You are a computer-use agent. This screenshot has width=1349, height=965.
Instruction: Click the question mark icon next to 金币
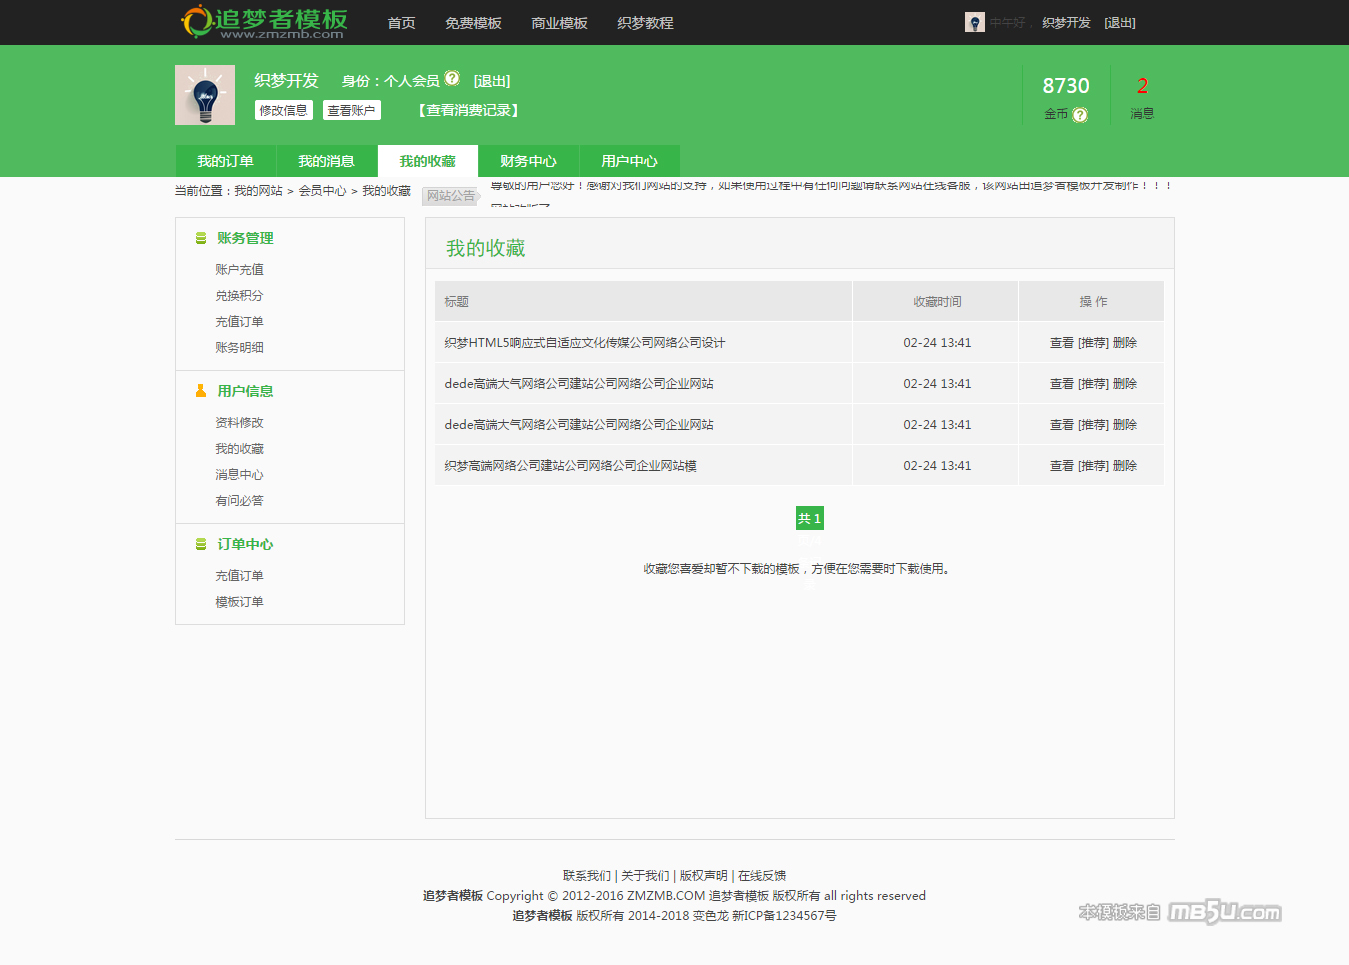coord(1080,115)
